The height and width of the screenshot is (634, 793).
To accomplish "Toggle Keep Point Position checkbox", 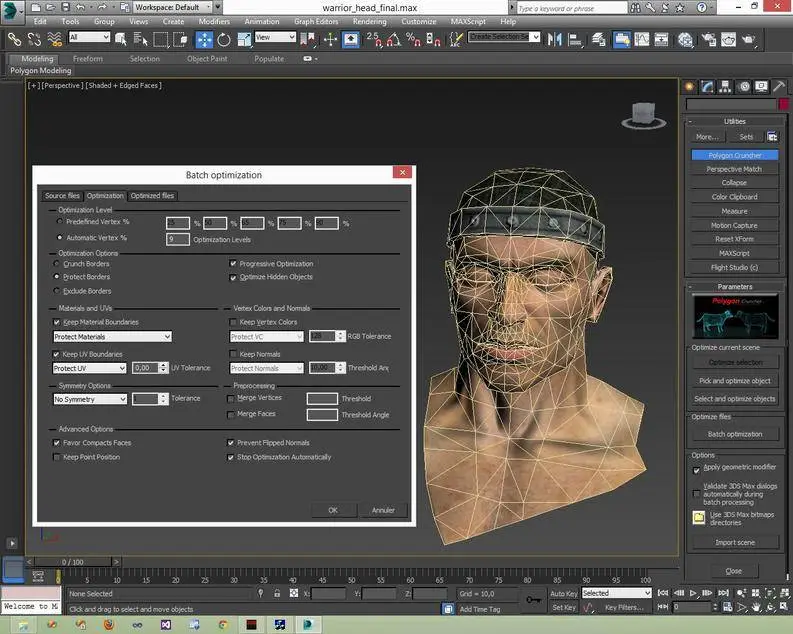I will (57, 457).
